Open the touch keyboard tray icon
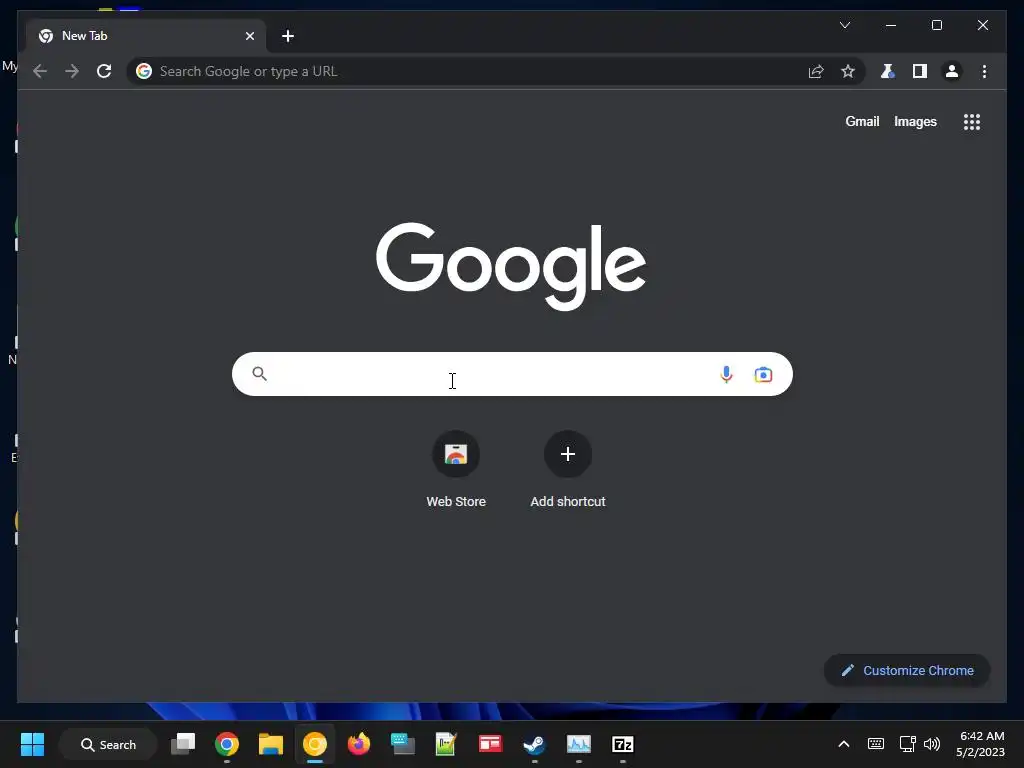1024x768 pixels. (x=876, y=744)
